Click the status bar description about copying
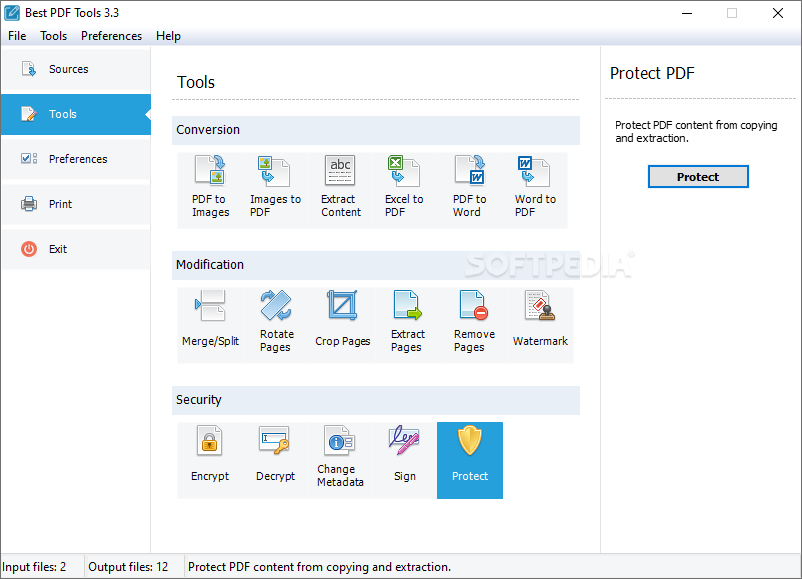This screenshot has height=579, width=802. (x=319, y=567)
